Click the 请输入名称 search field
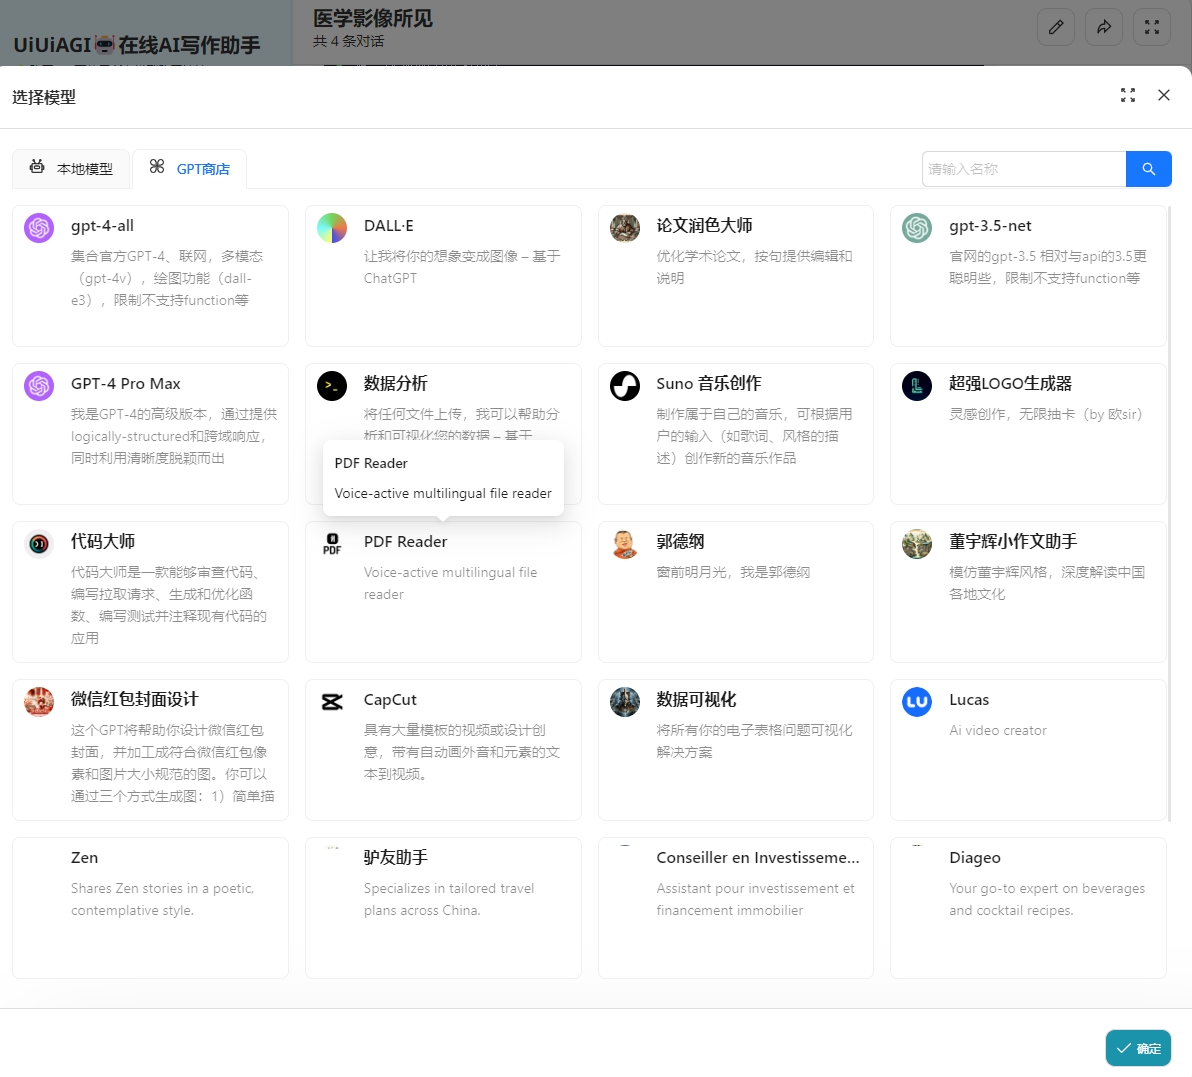Viewport: 1192px width, 1077px height. pos(1024,169)
